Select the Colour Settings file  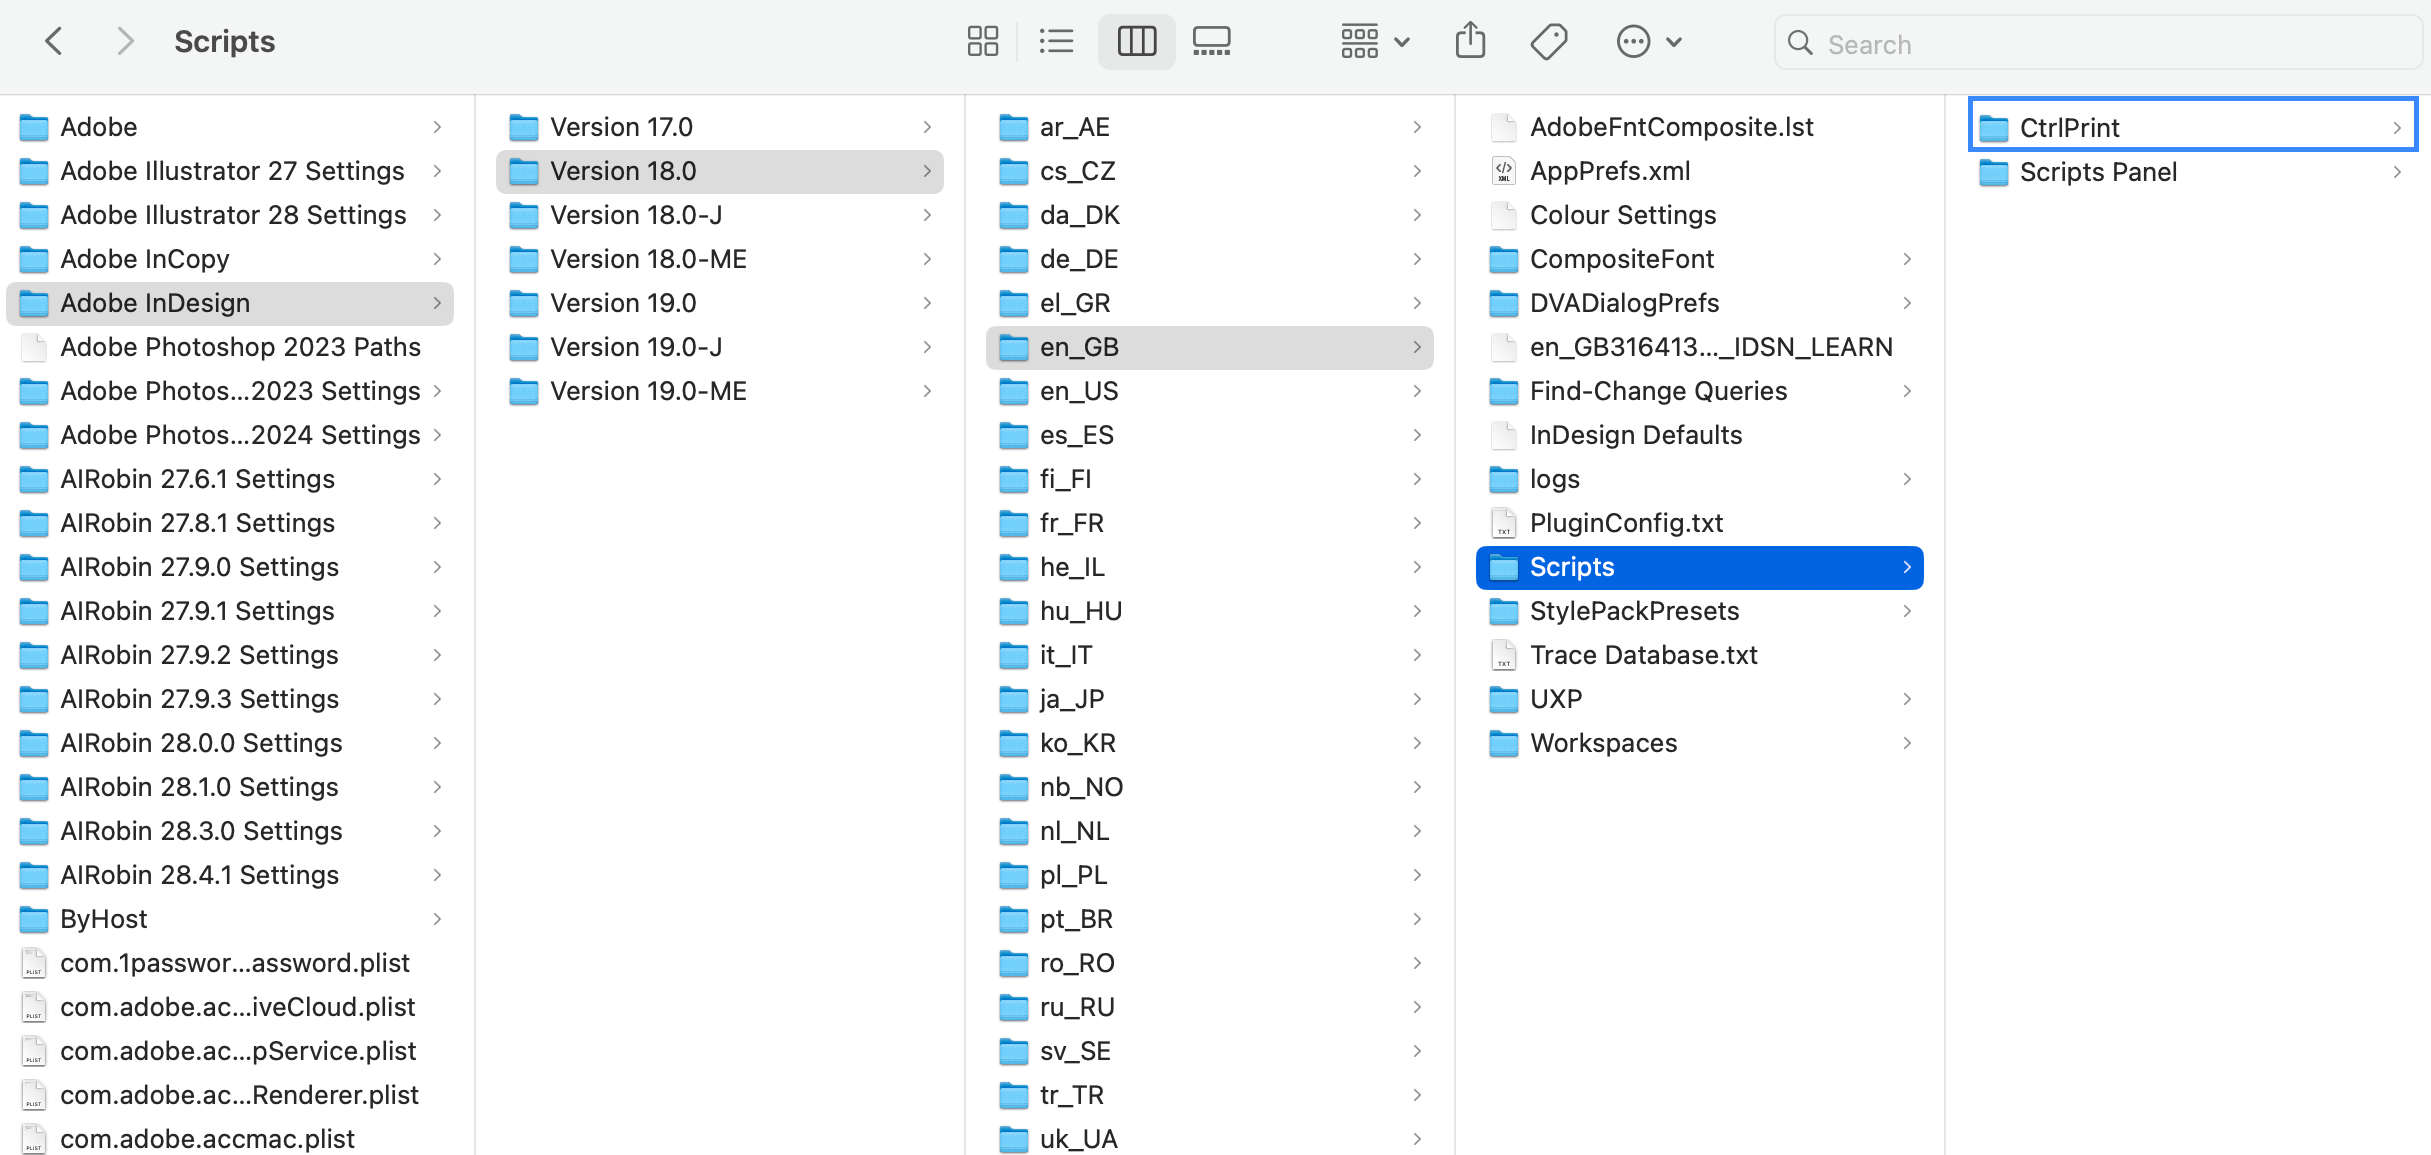1699,215
